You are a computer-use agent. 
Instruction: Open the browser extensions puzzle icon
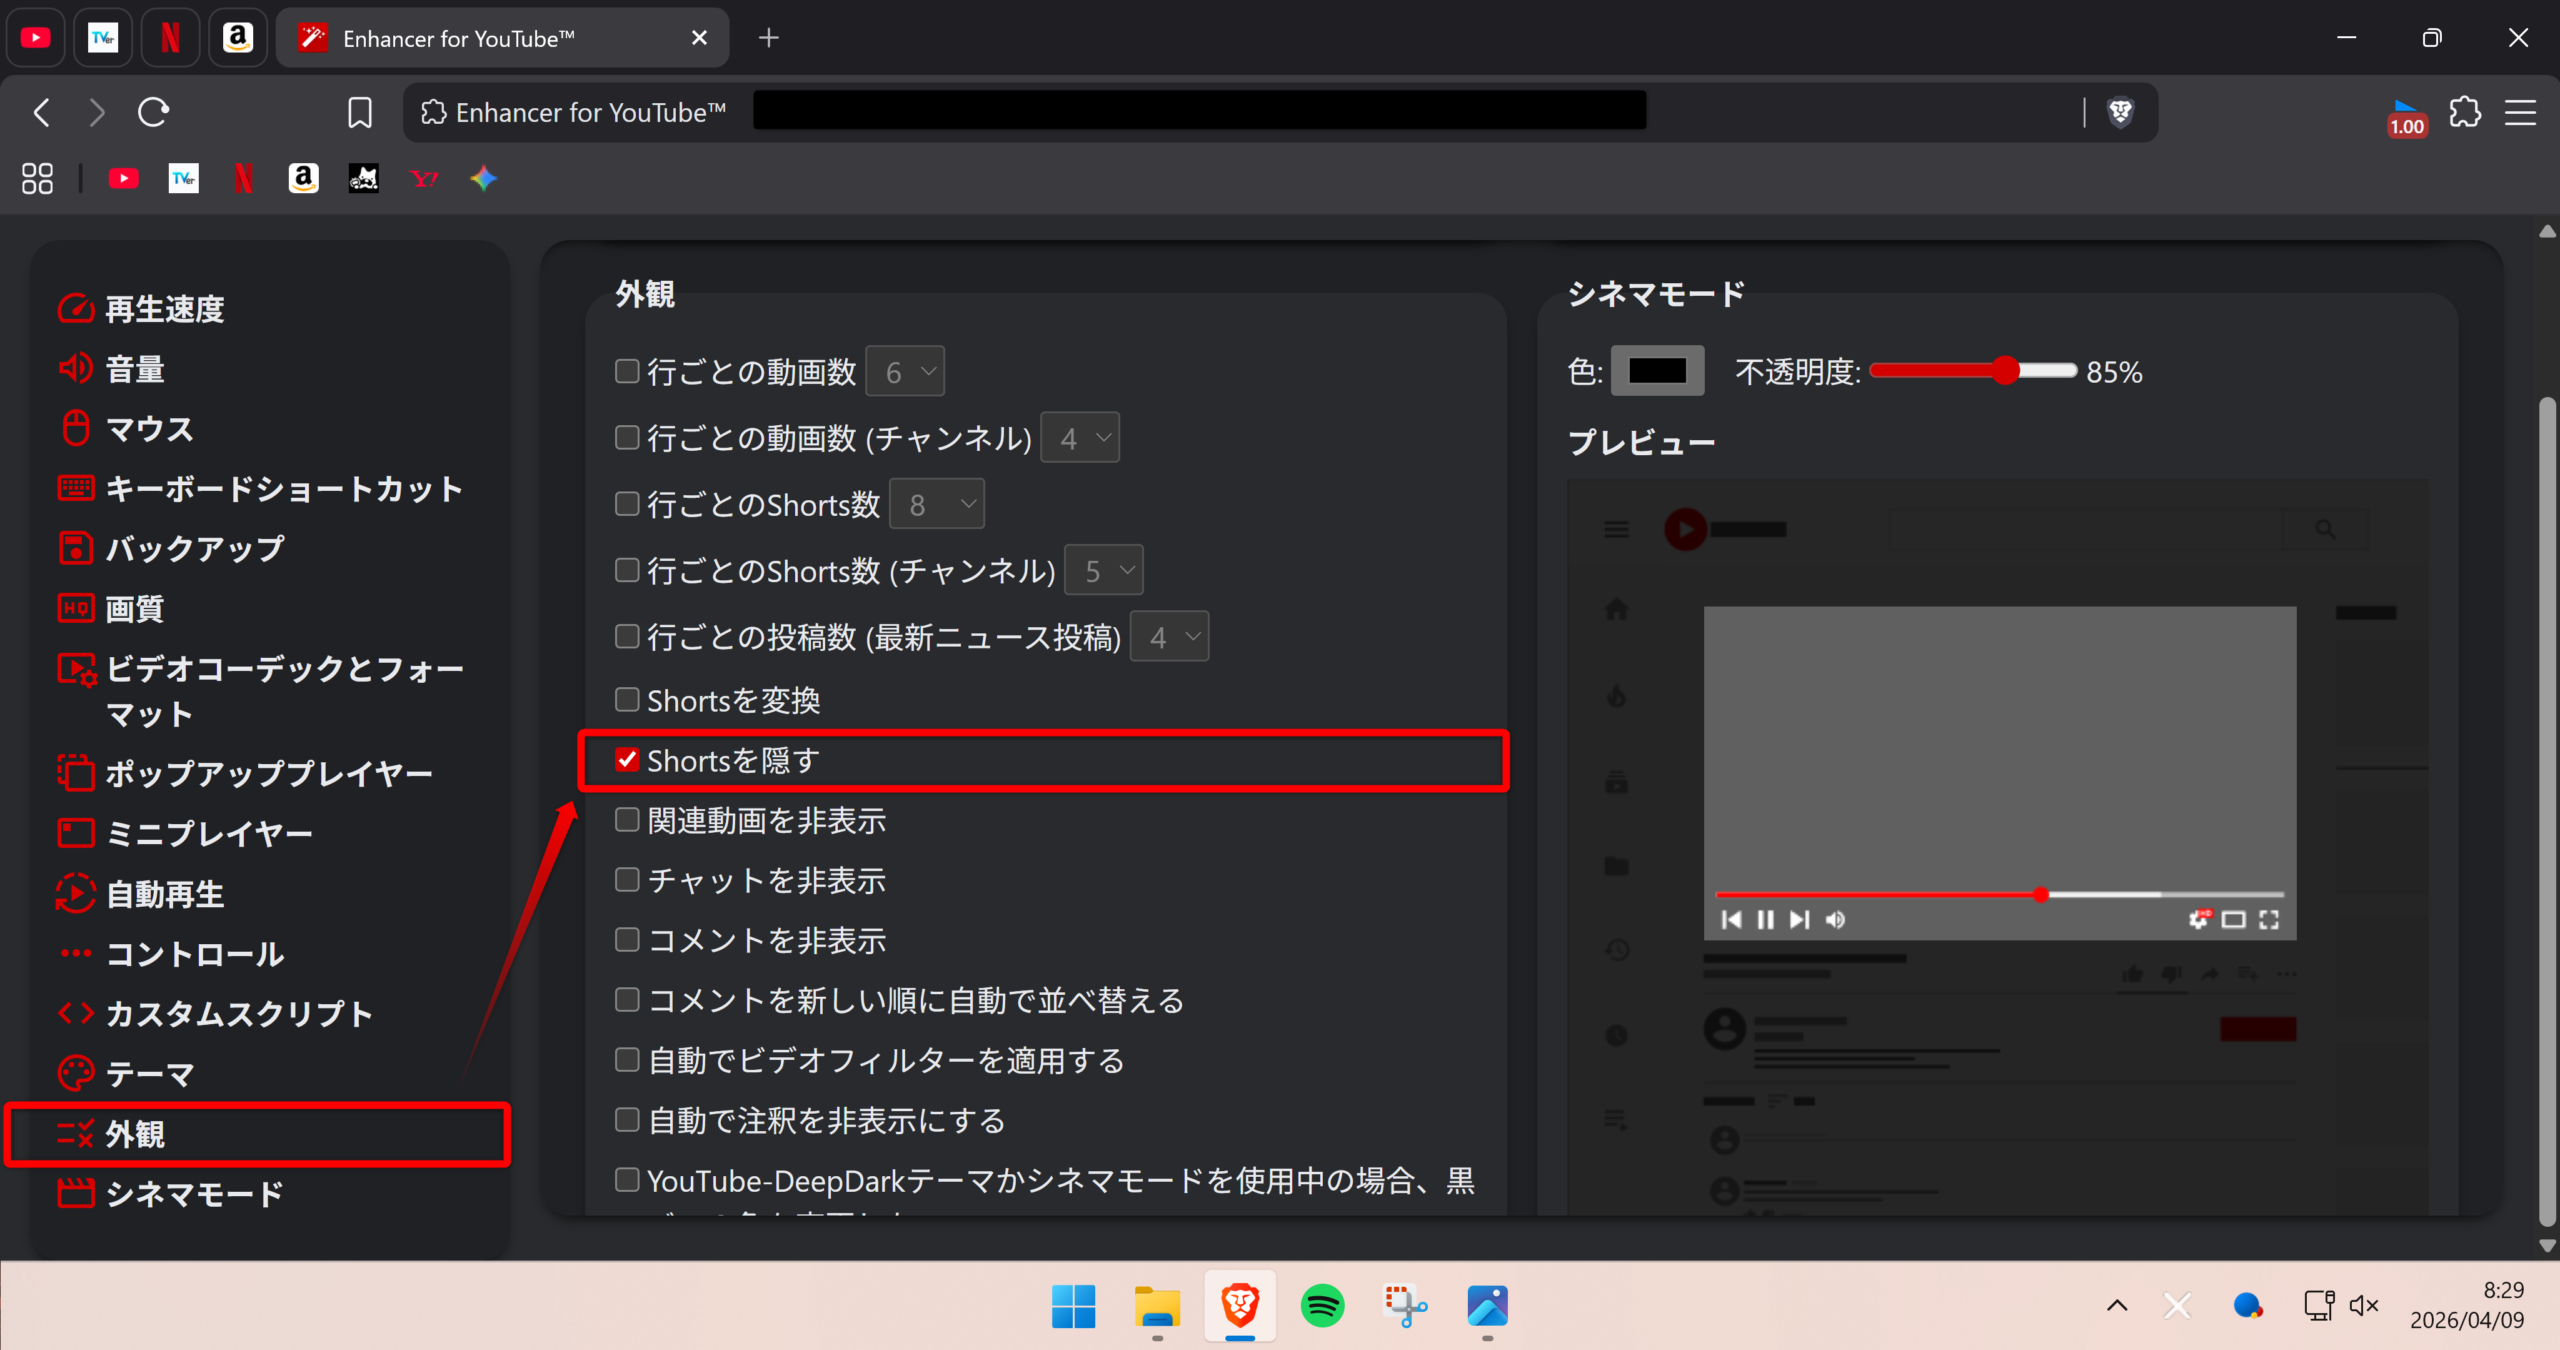[x=2465, y=112]
